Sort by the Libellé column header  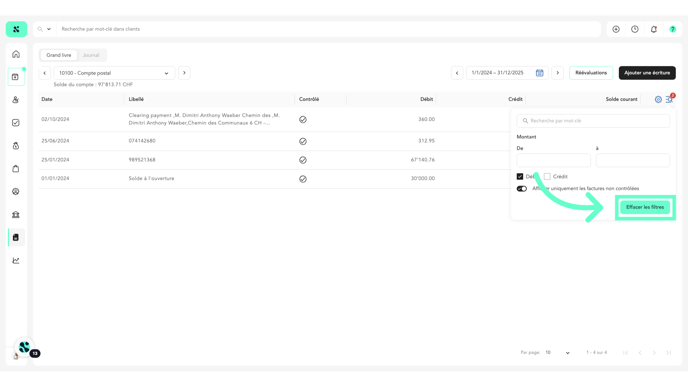click(136, 99)
